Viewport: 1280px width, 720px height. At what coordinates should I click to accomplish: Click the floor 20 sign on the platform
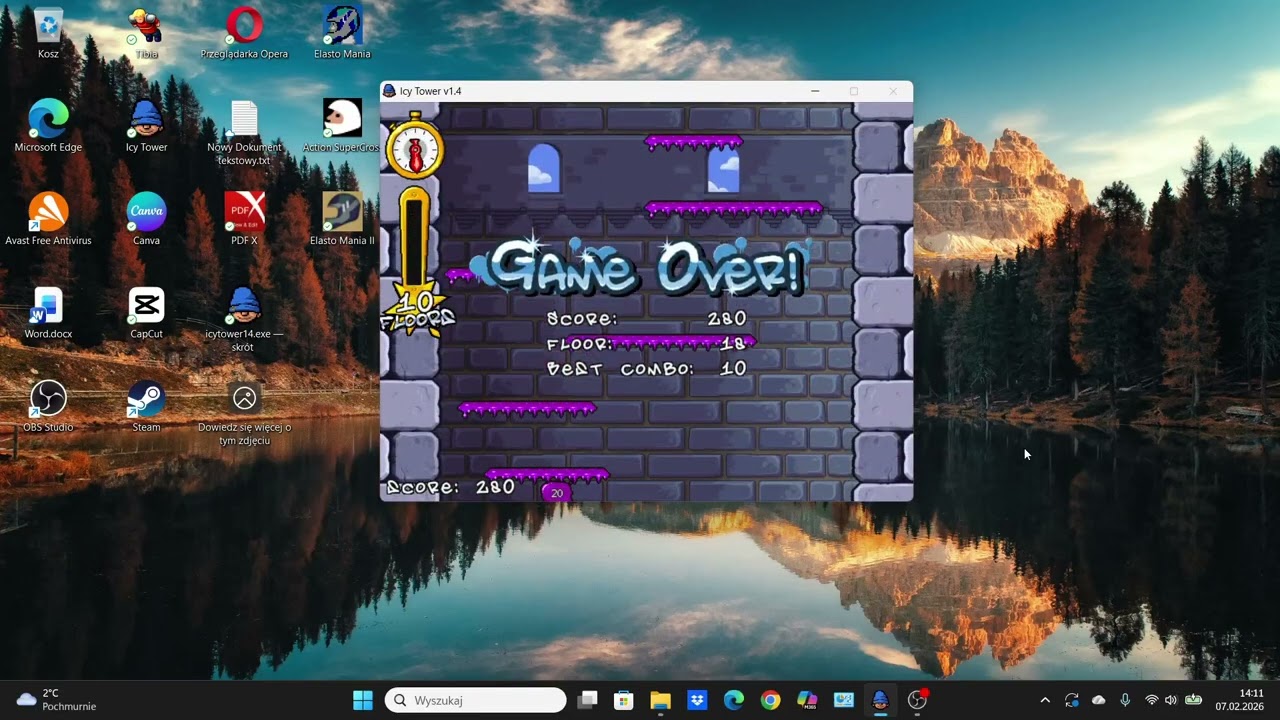tap(557, 492)
